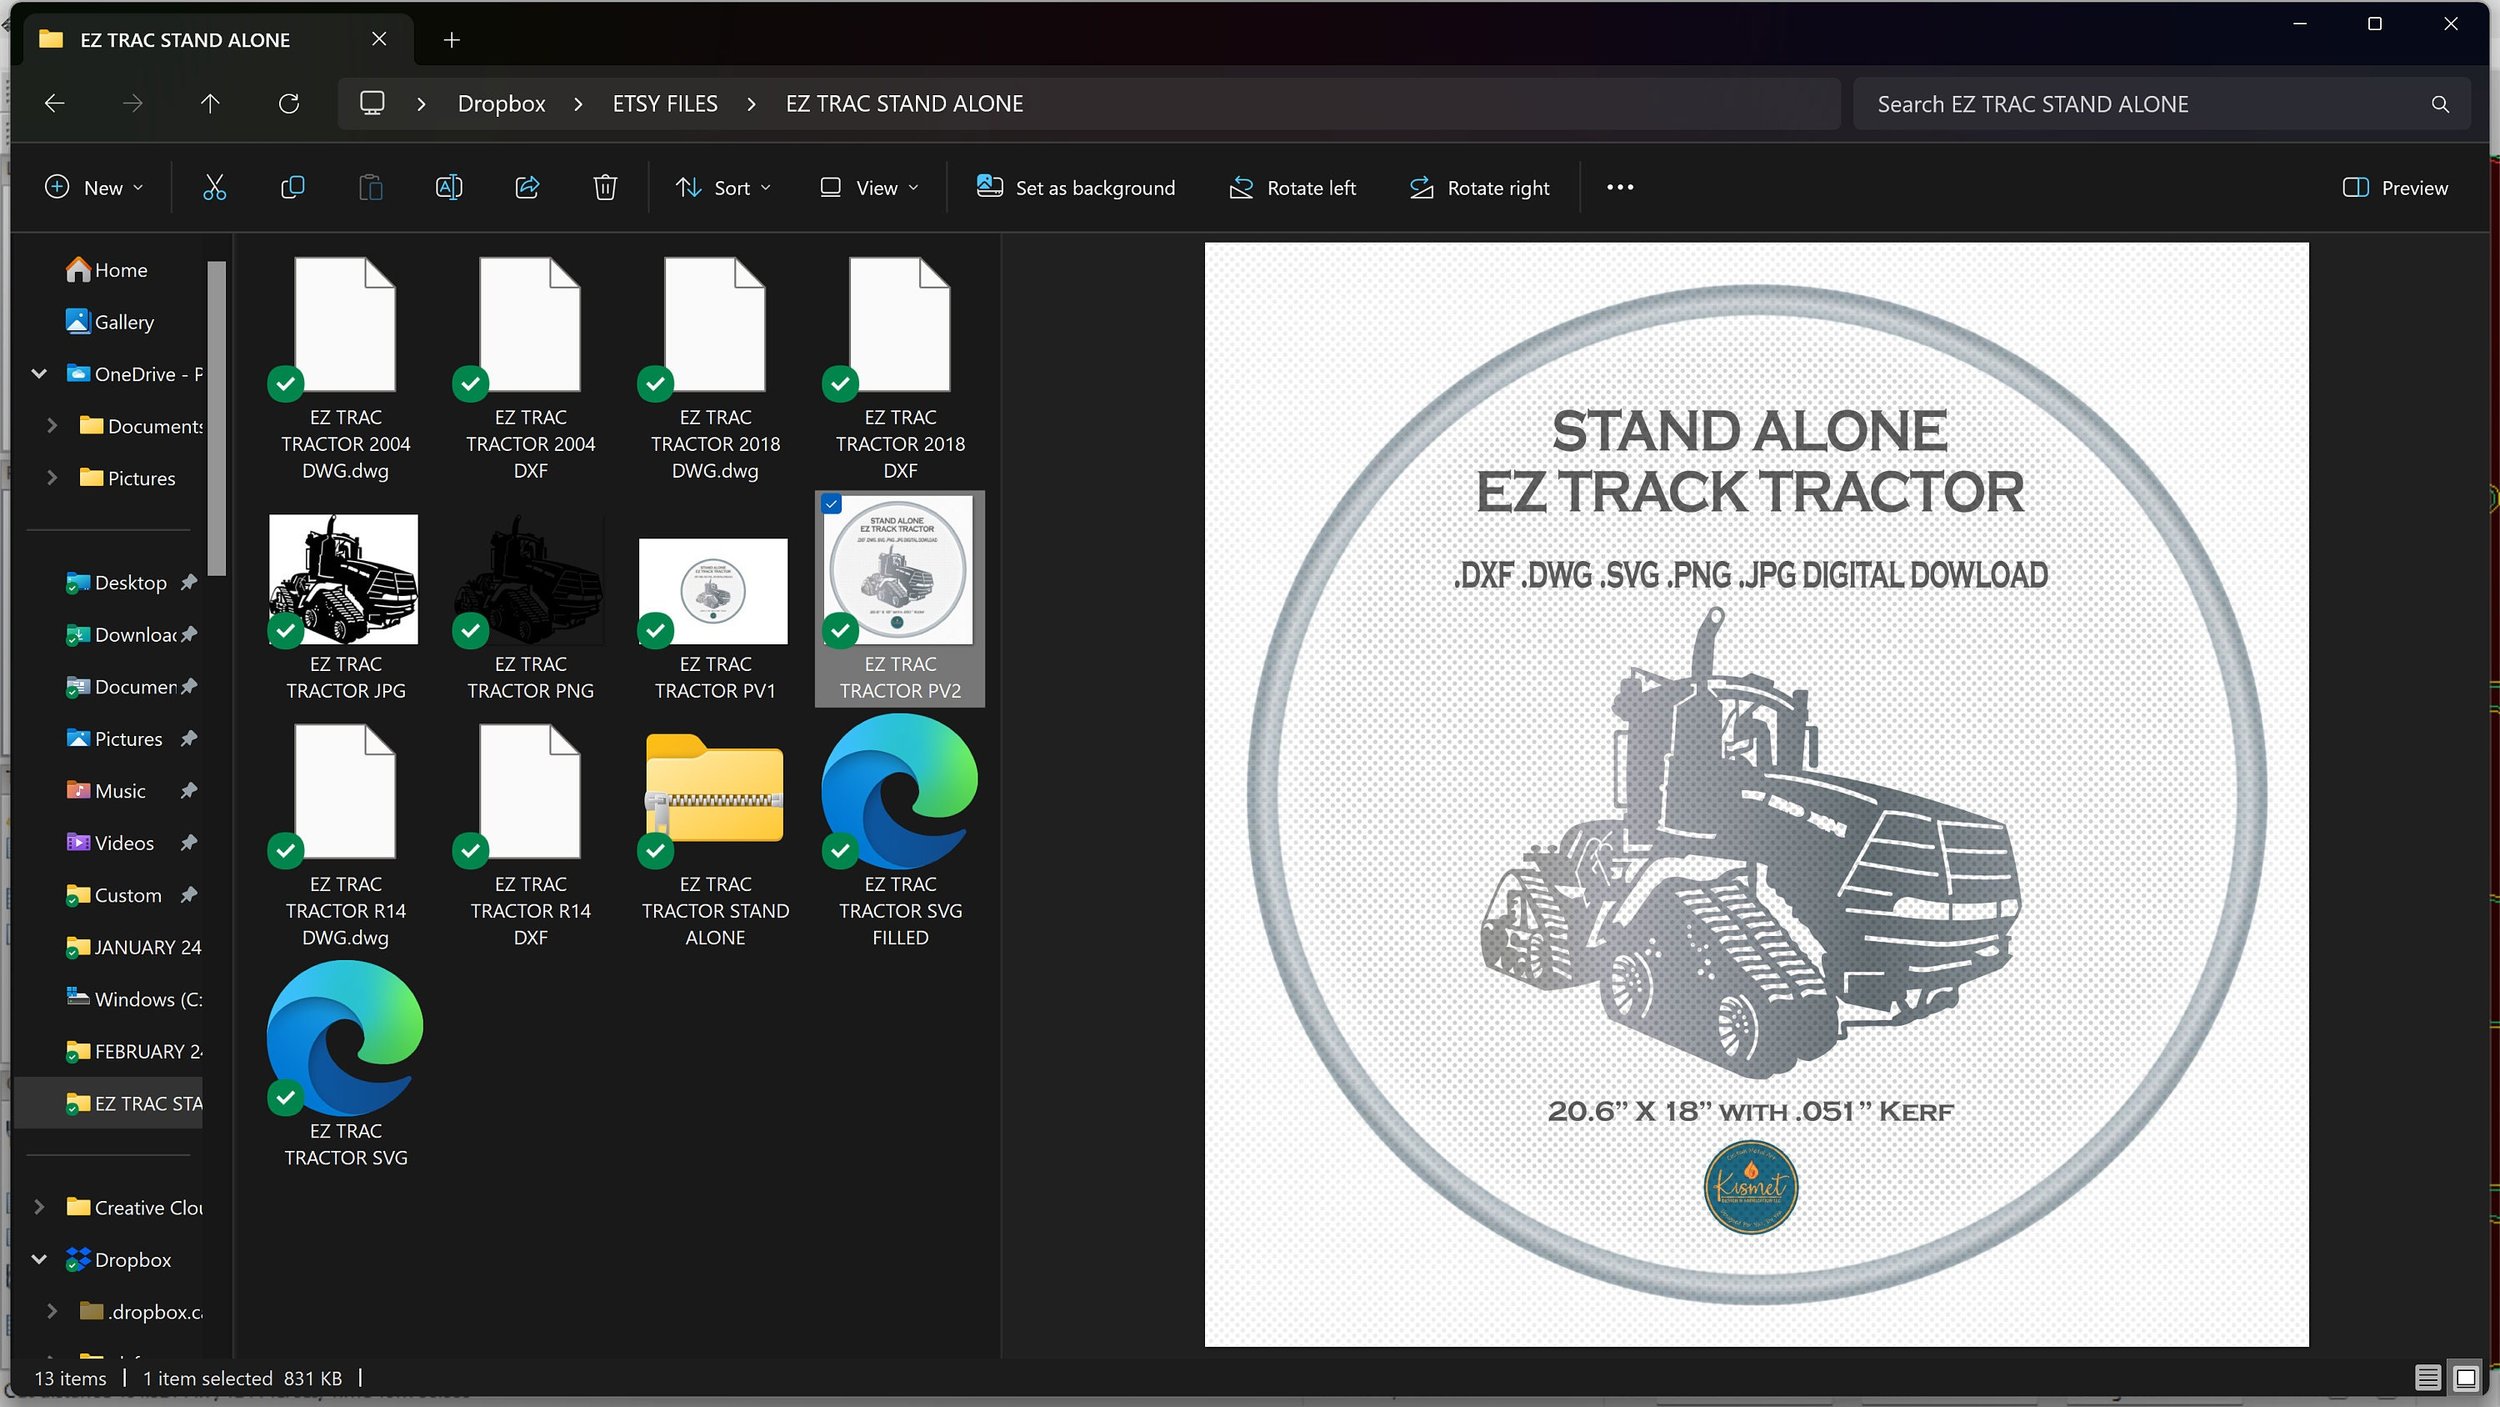Collapse the OneDrive tree node
The image size is (2500, 1407).
[x=39, y=374]
